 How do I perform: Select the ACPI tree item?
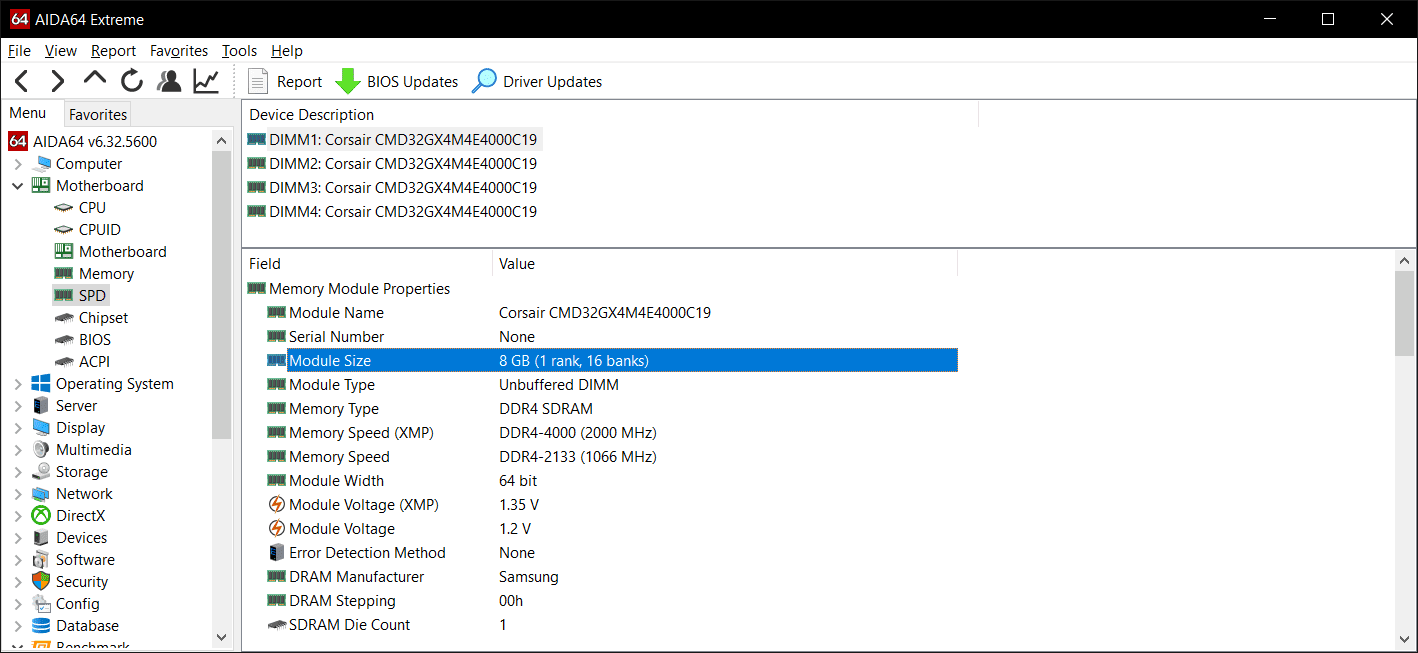click(95, 362)
